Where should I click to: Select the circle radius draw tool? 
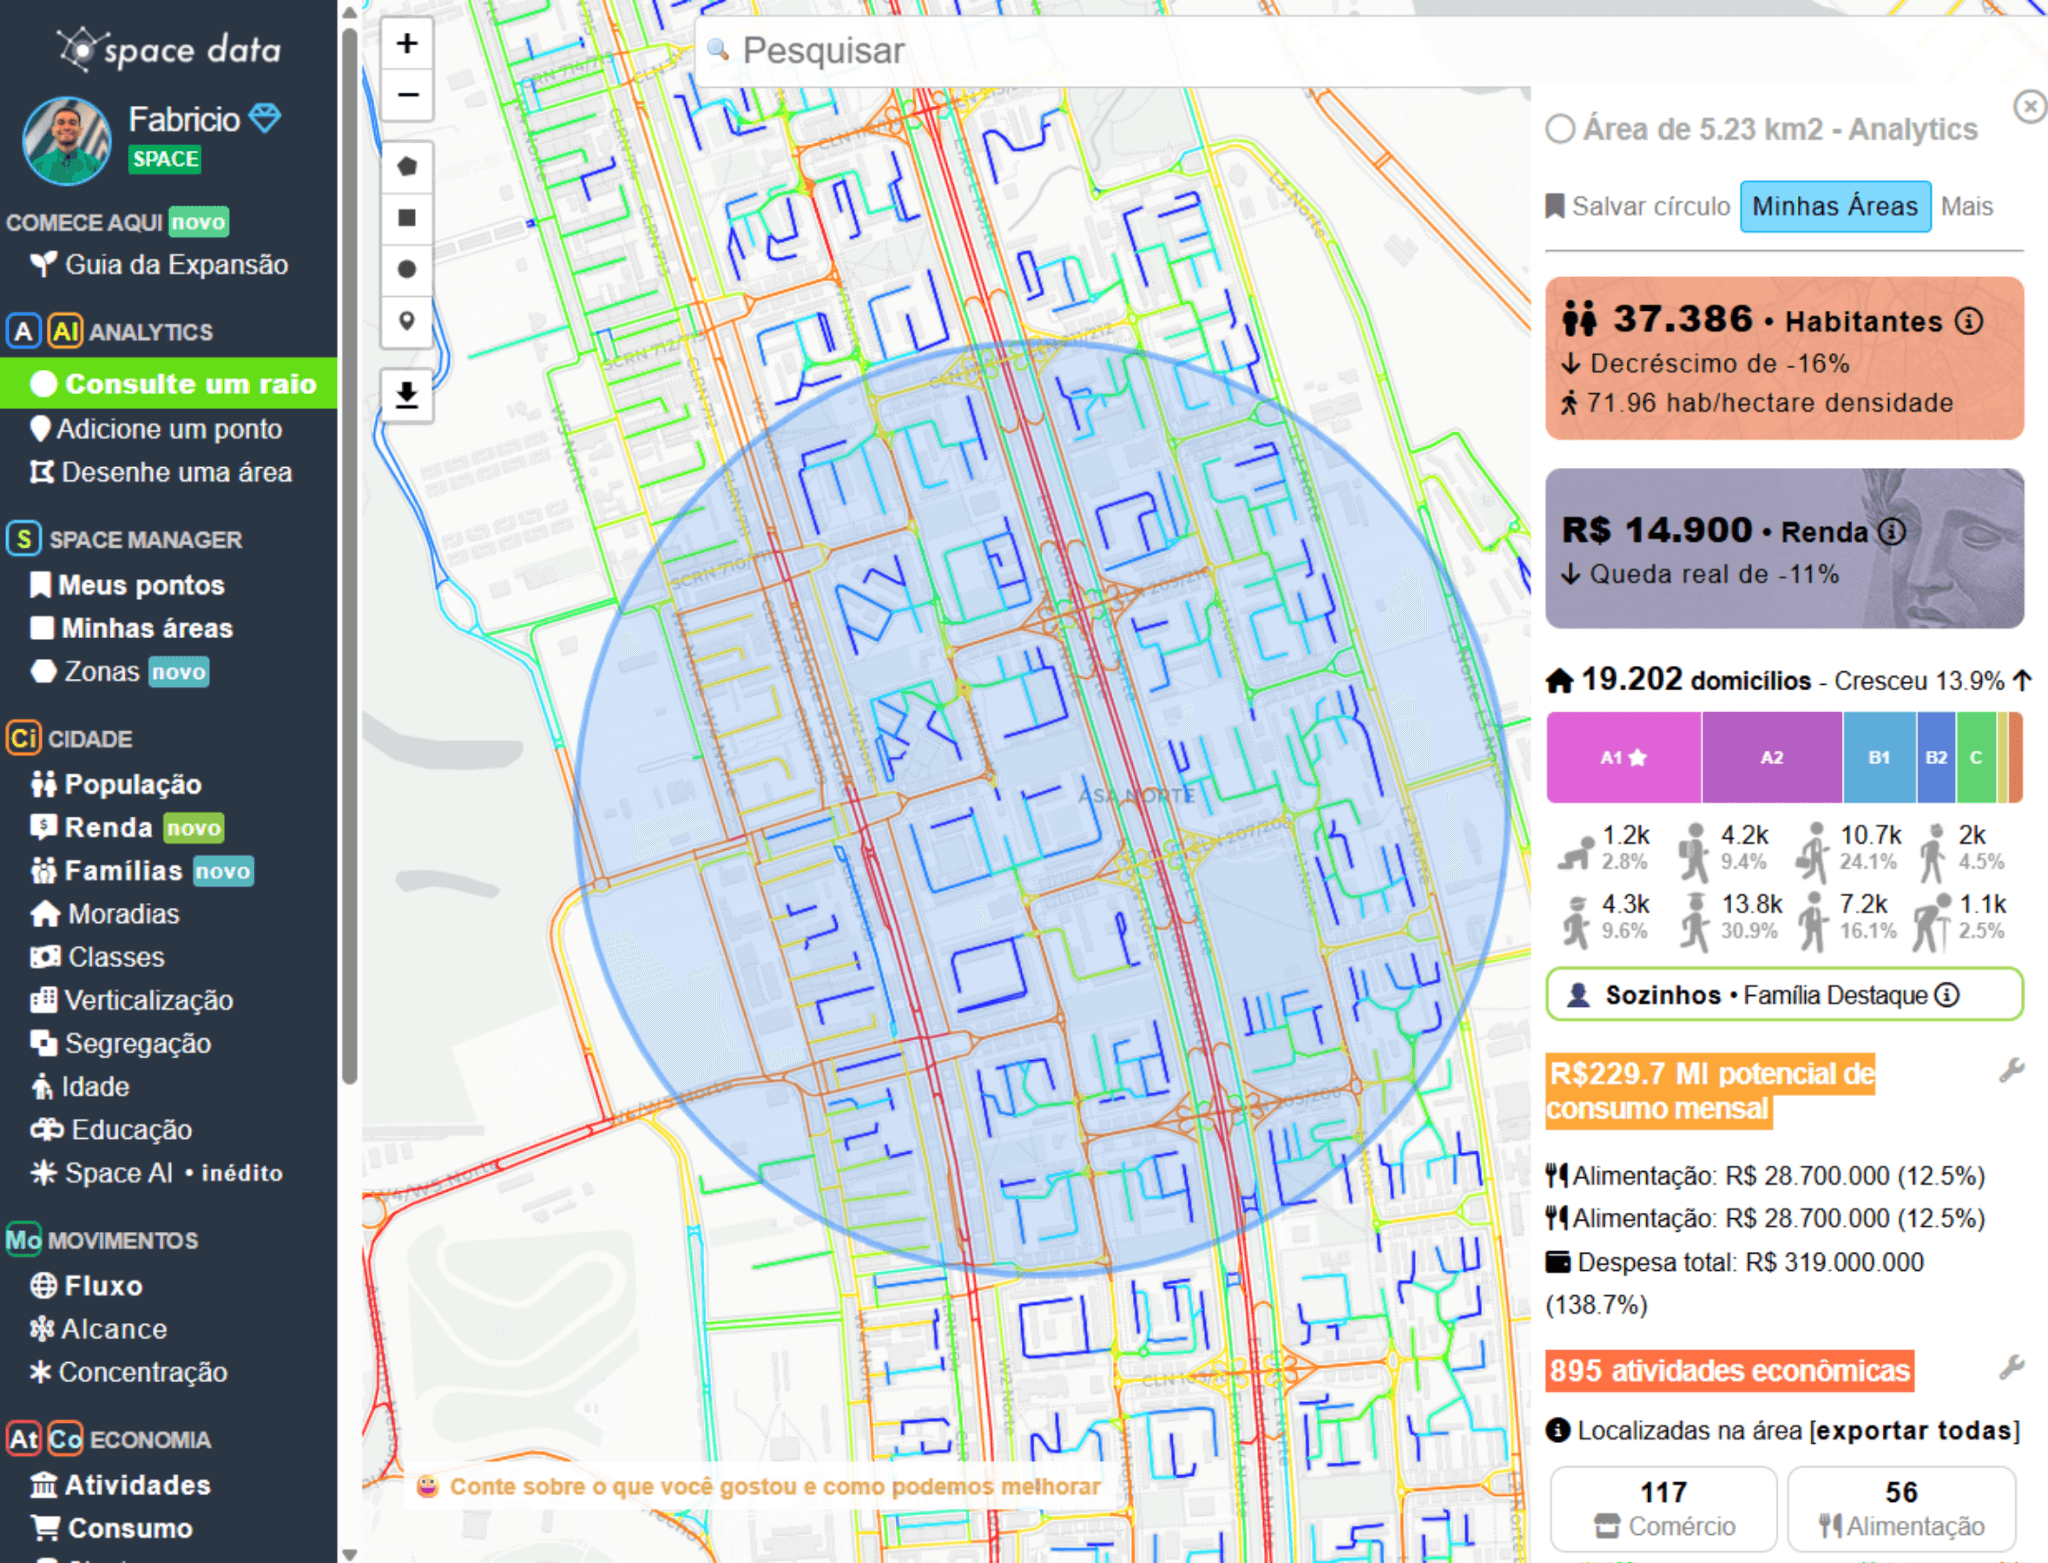[x=406, y=269]
